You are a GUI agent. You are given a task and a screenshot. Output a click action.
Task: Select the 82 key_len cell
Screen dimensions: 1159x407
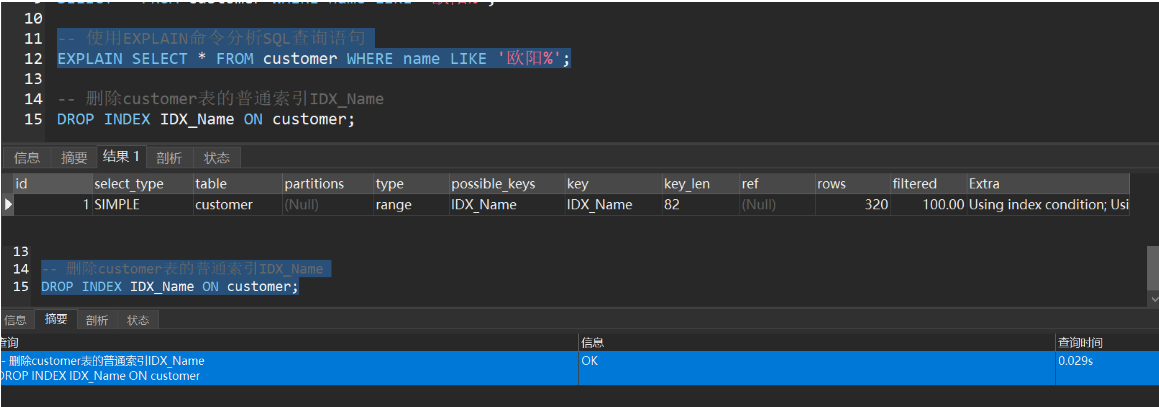click(701, 205)
